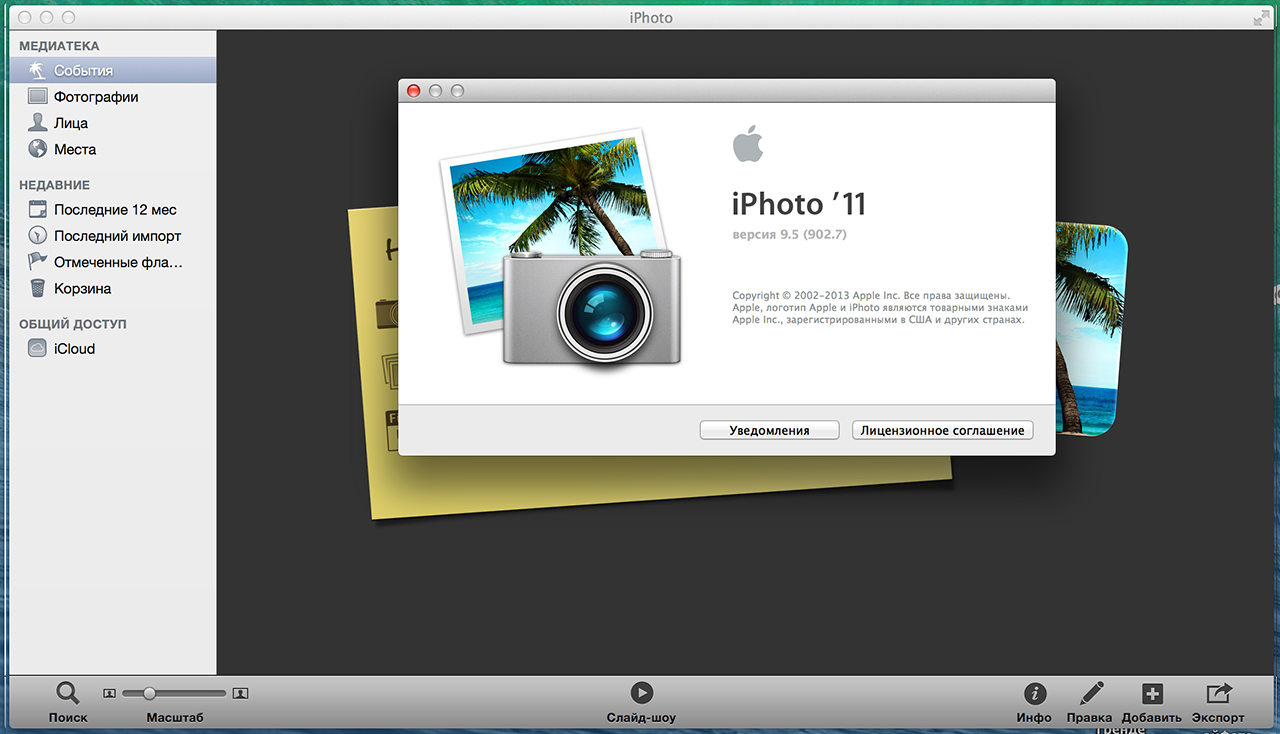
Task: Open the Экспорт share icon
Action: tap(1219, 693)
